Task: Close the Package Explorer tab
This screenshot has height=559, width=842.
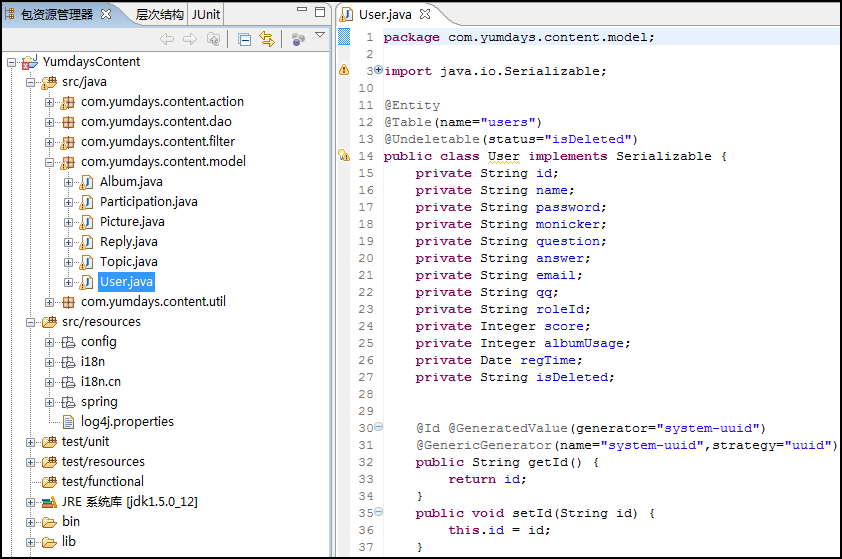Action: tap(106, 14)
